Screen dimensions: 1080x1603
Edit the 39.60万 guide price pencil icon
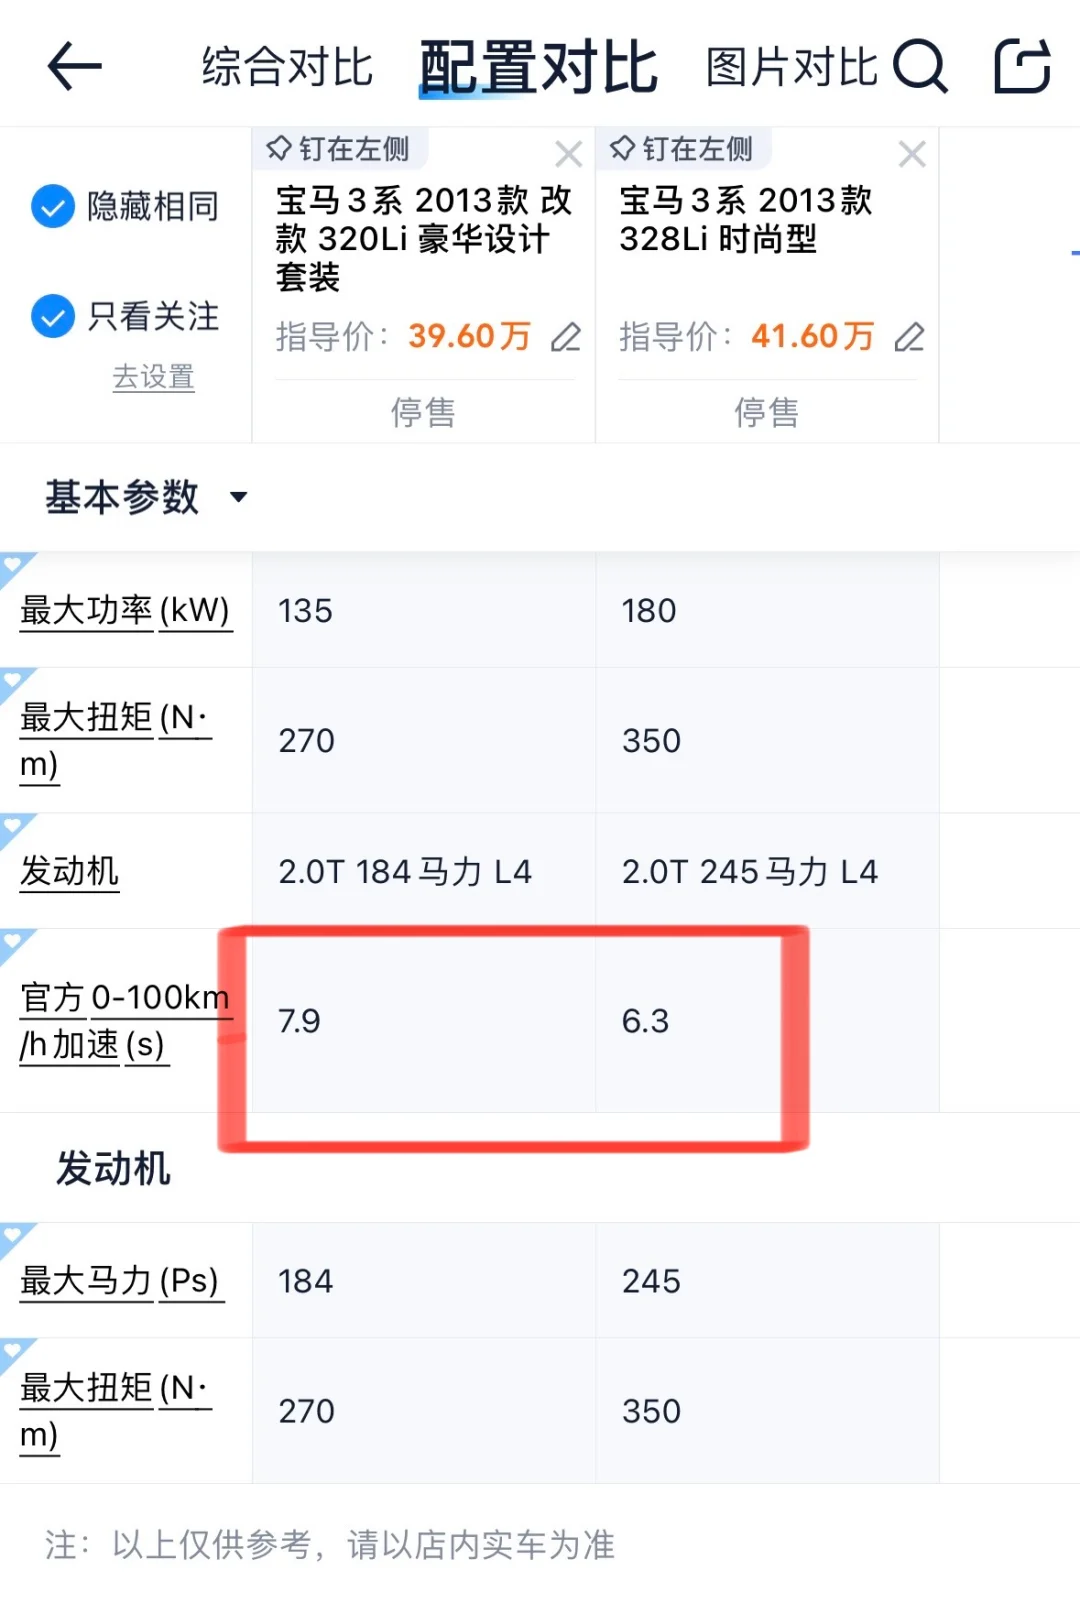566,337
